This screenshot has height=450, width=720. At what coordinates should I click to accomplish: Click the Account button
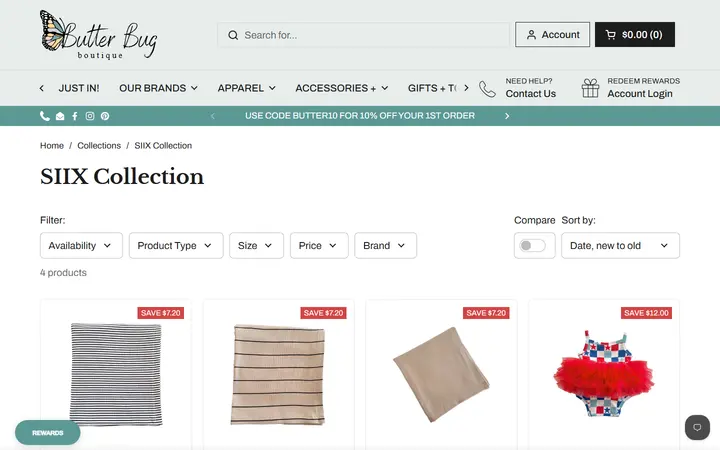point(552,34)
